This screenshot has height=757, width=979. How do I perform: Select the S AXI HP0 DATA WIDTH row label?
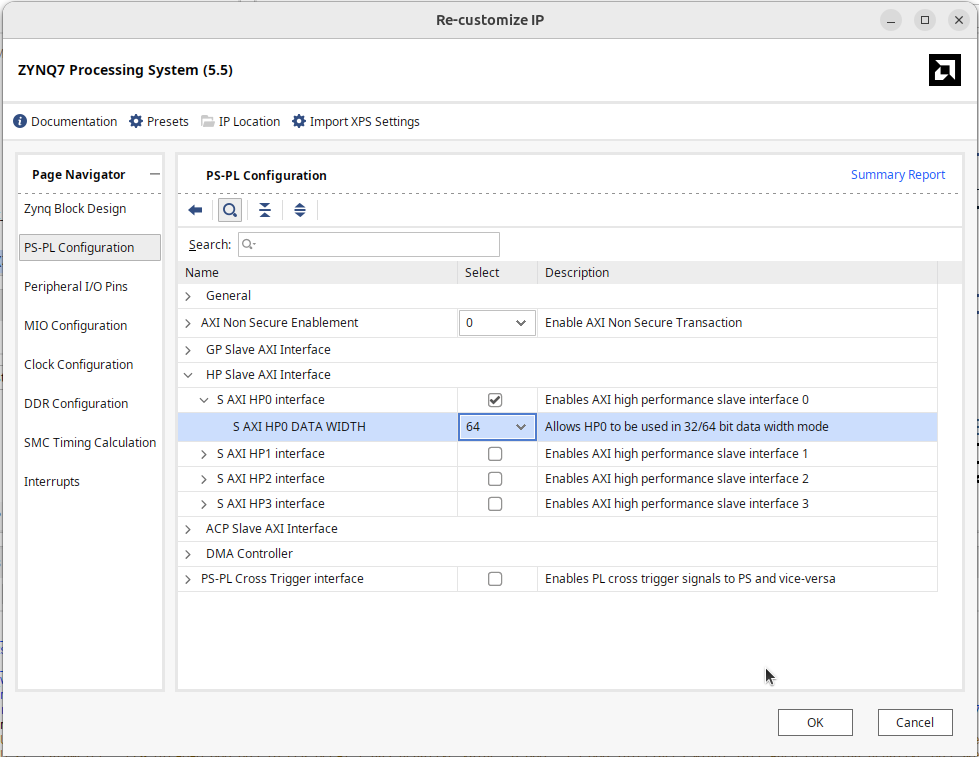pos(299,427)
